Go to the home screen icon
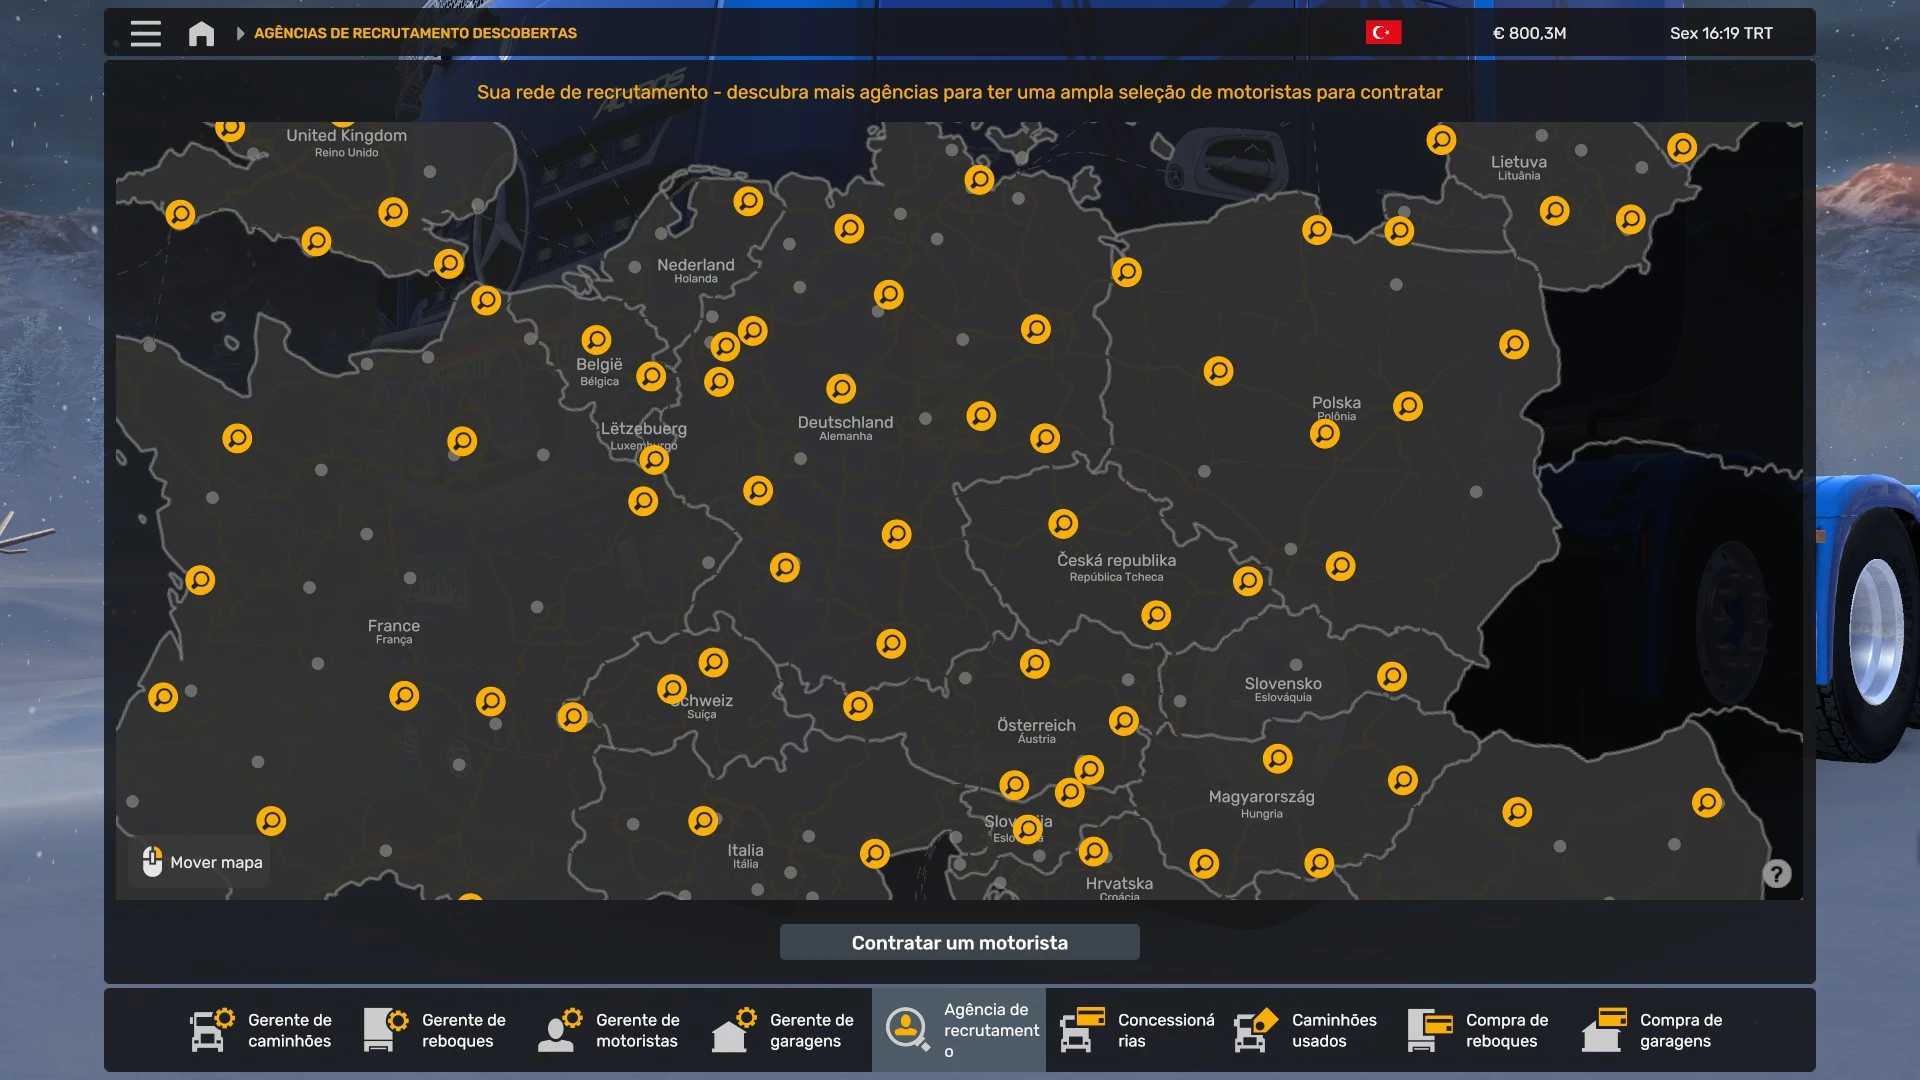The width and height of the screenshot is (1920, 1080). 201,33
